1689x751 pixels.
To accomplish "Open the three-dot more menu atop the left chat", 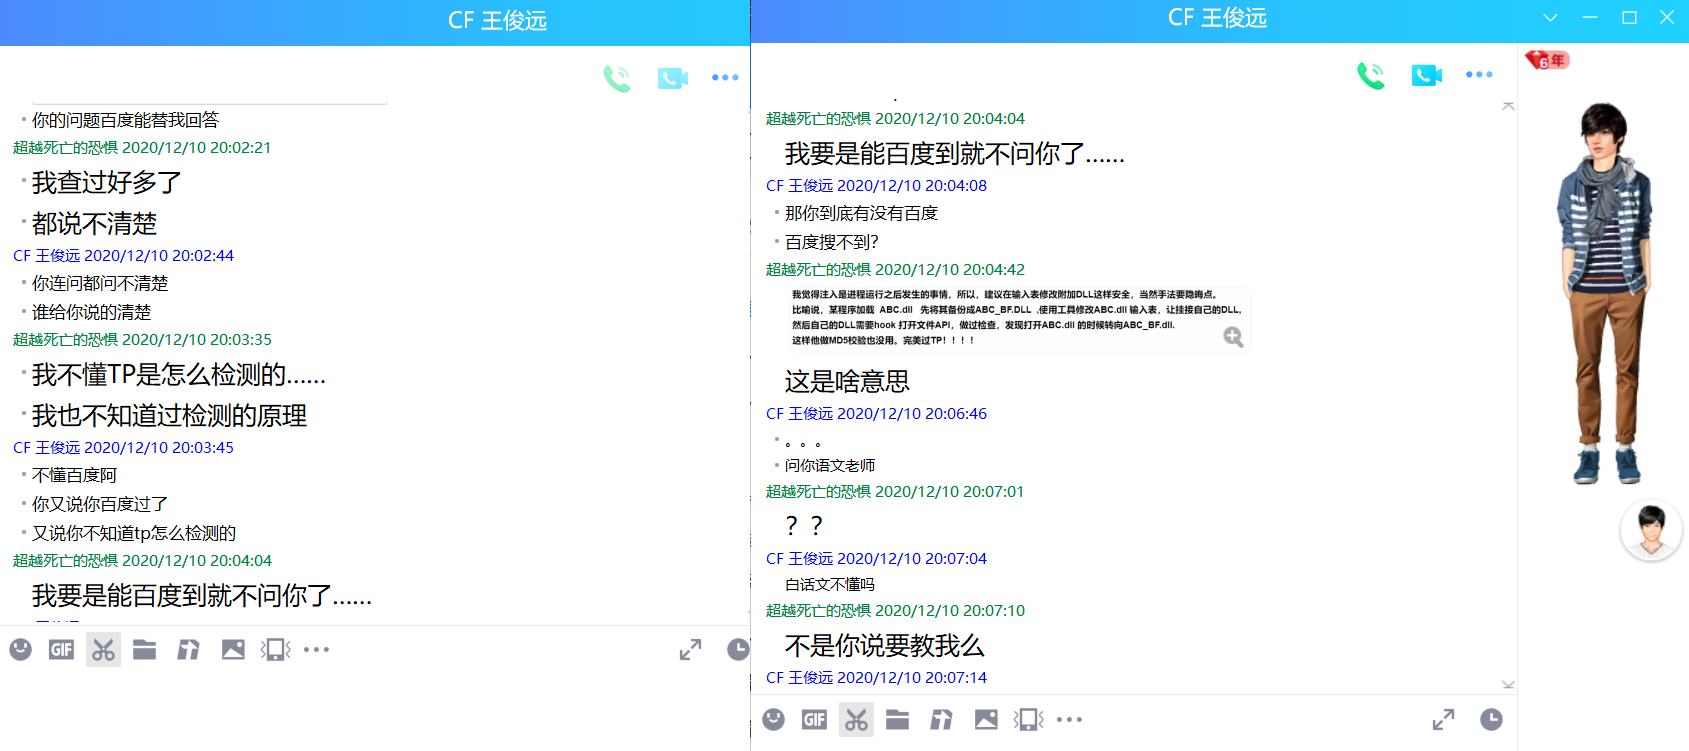I will (x=725, y=78).
